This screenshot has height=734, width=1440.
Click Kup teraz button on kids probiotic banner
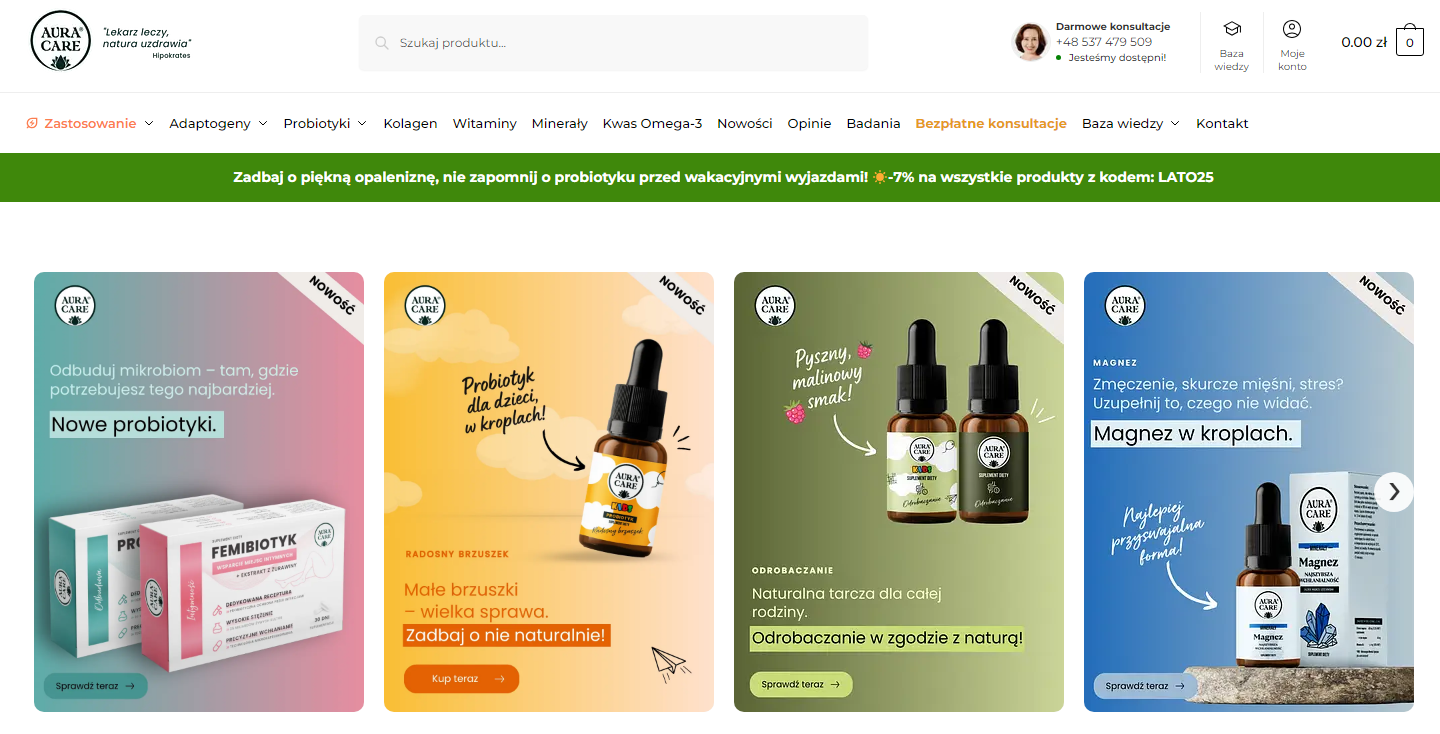pyautogui.click(x=461, y=679)
